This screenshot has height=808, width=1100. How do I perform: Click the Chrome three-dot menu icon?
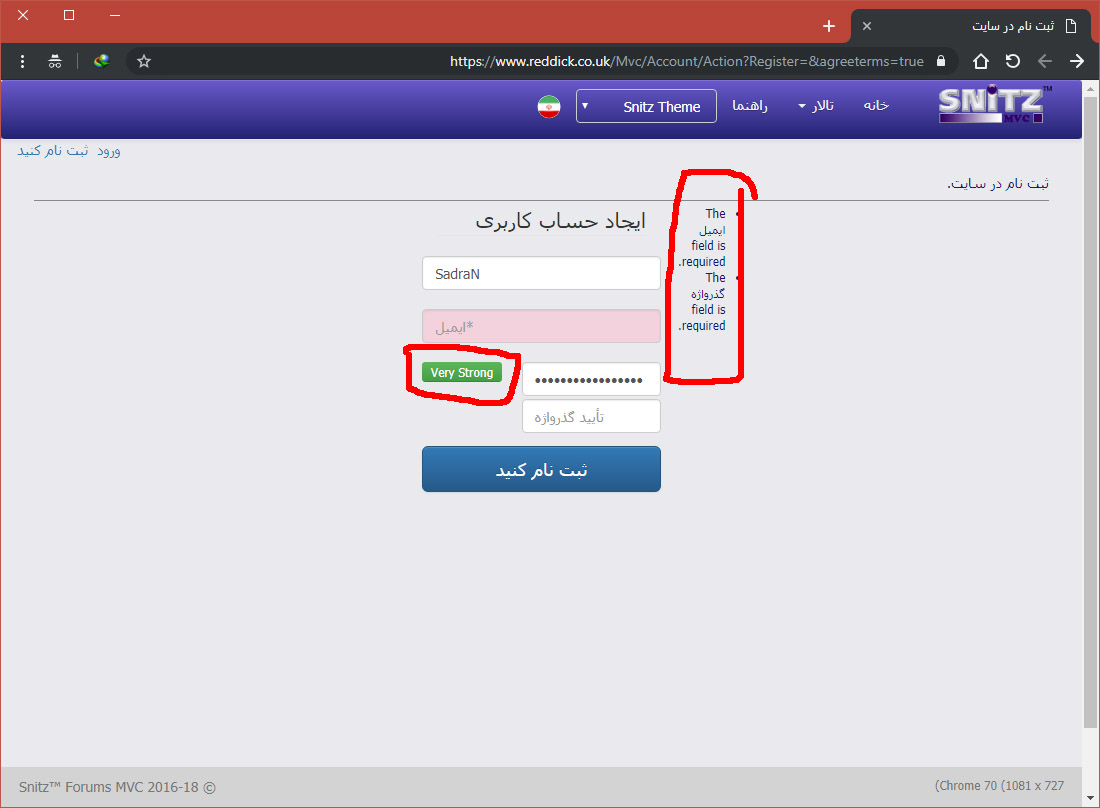point(22,61)
